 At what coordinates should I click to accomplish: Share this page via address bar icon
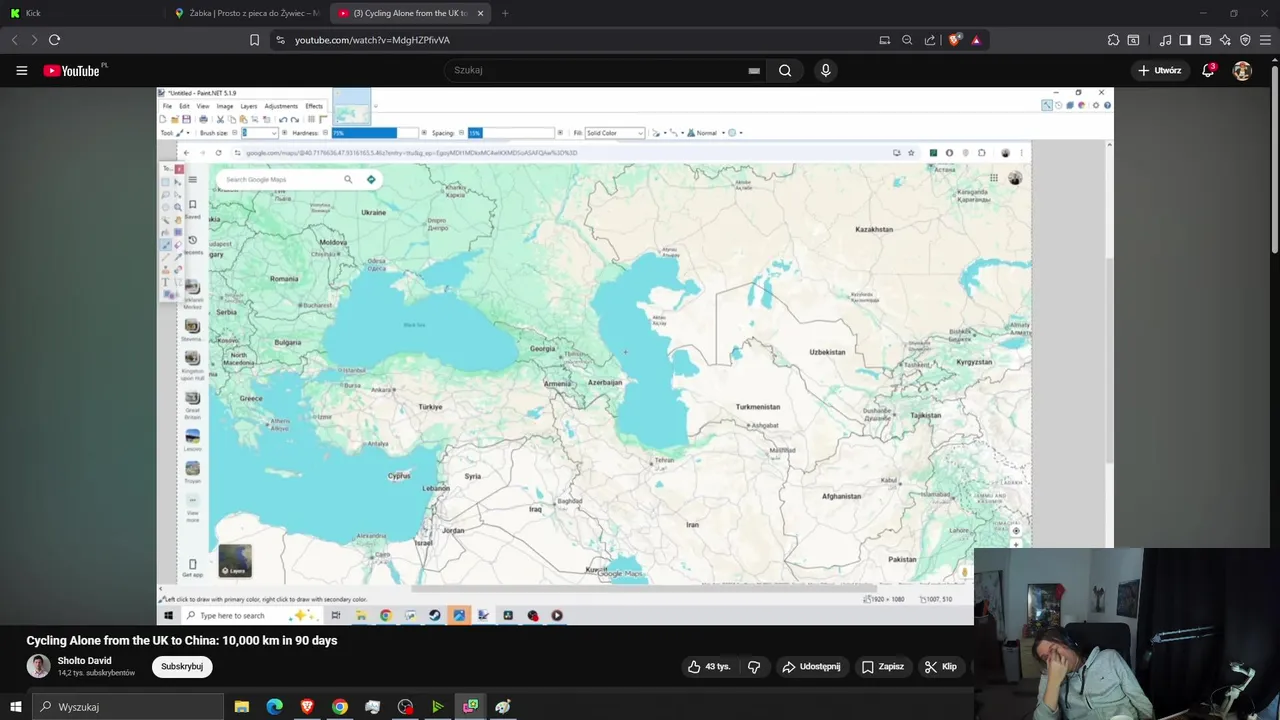coord(930,40)
